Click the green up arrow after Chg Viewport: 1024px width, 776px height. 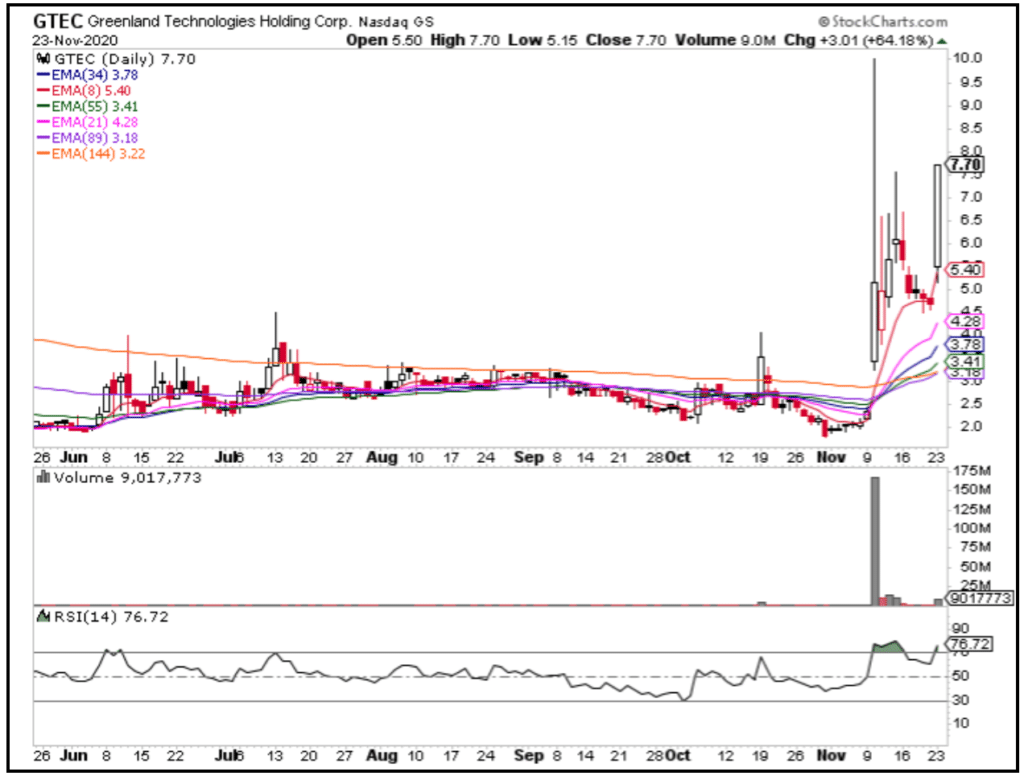[x=941, y=41]
